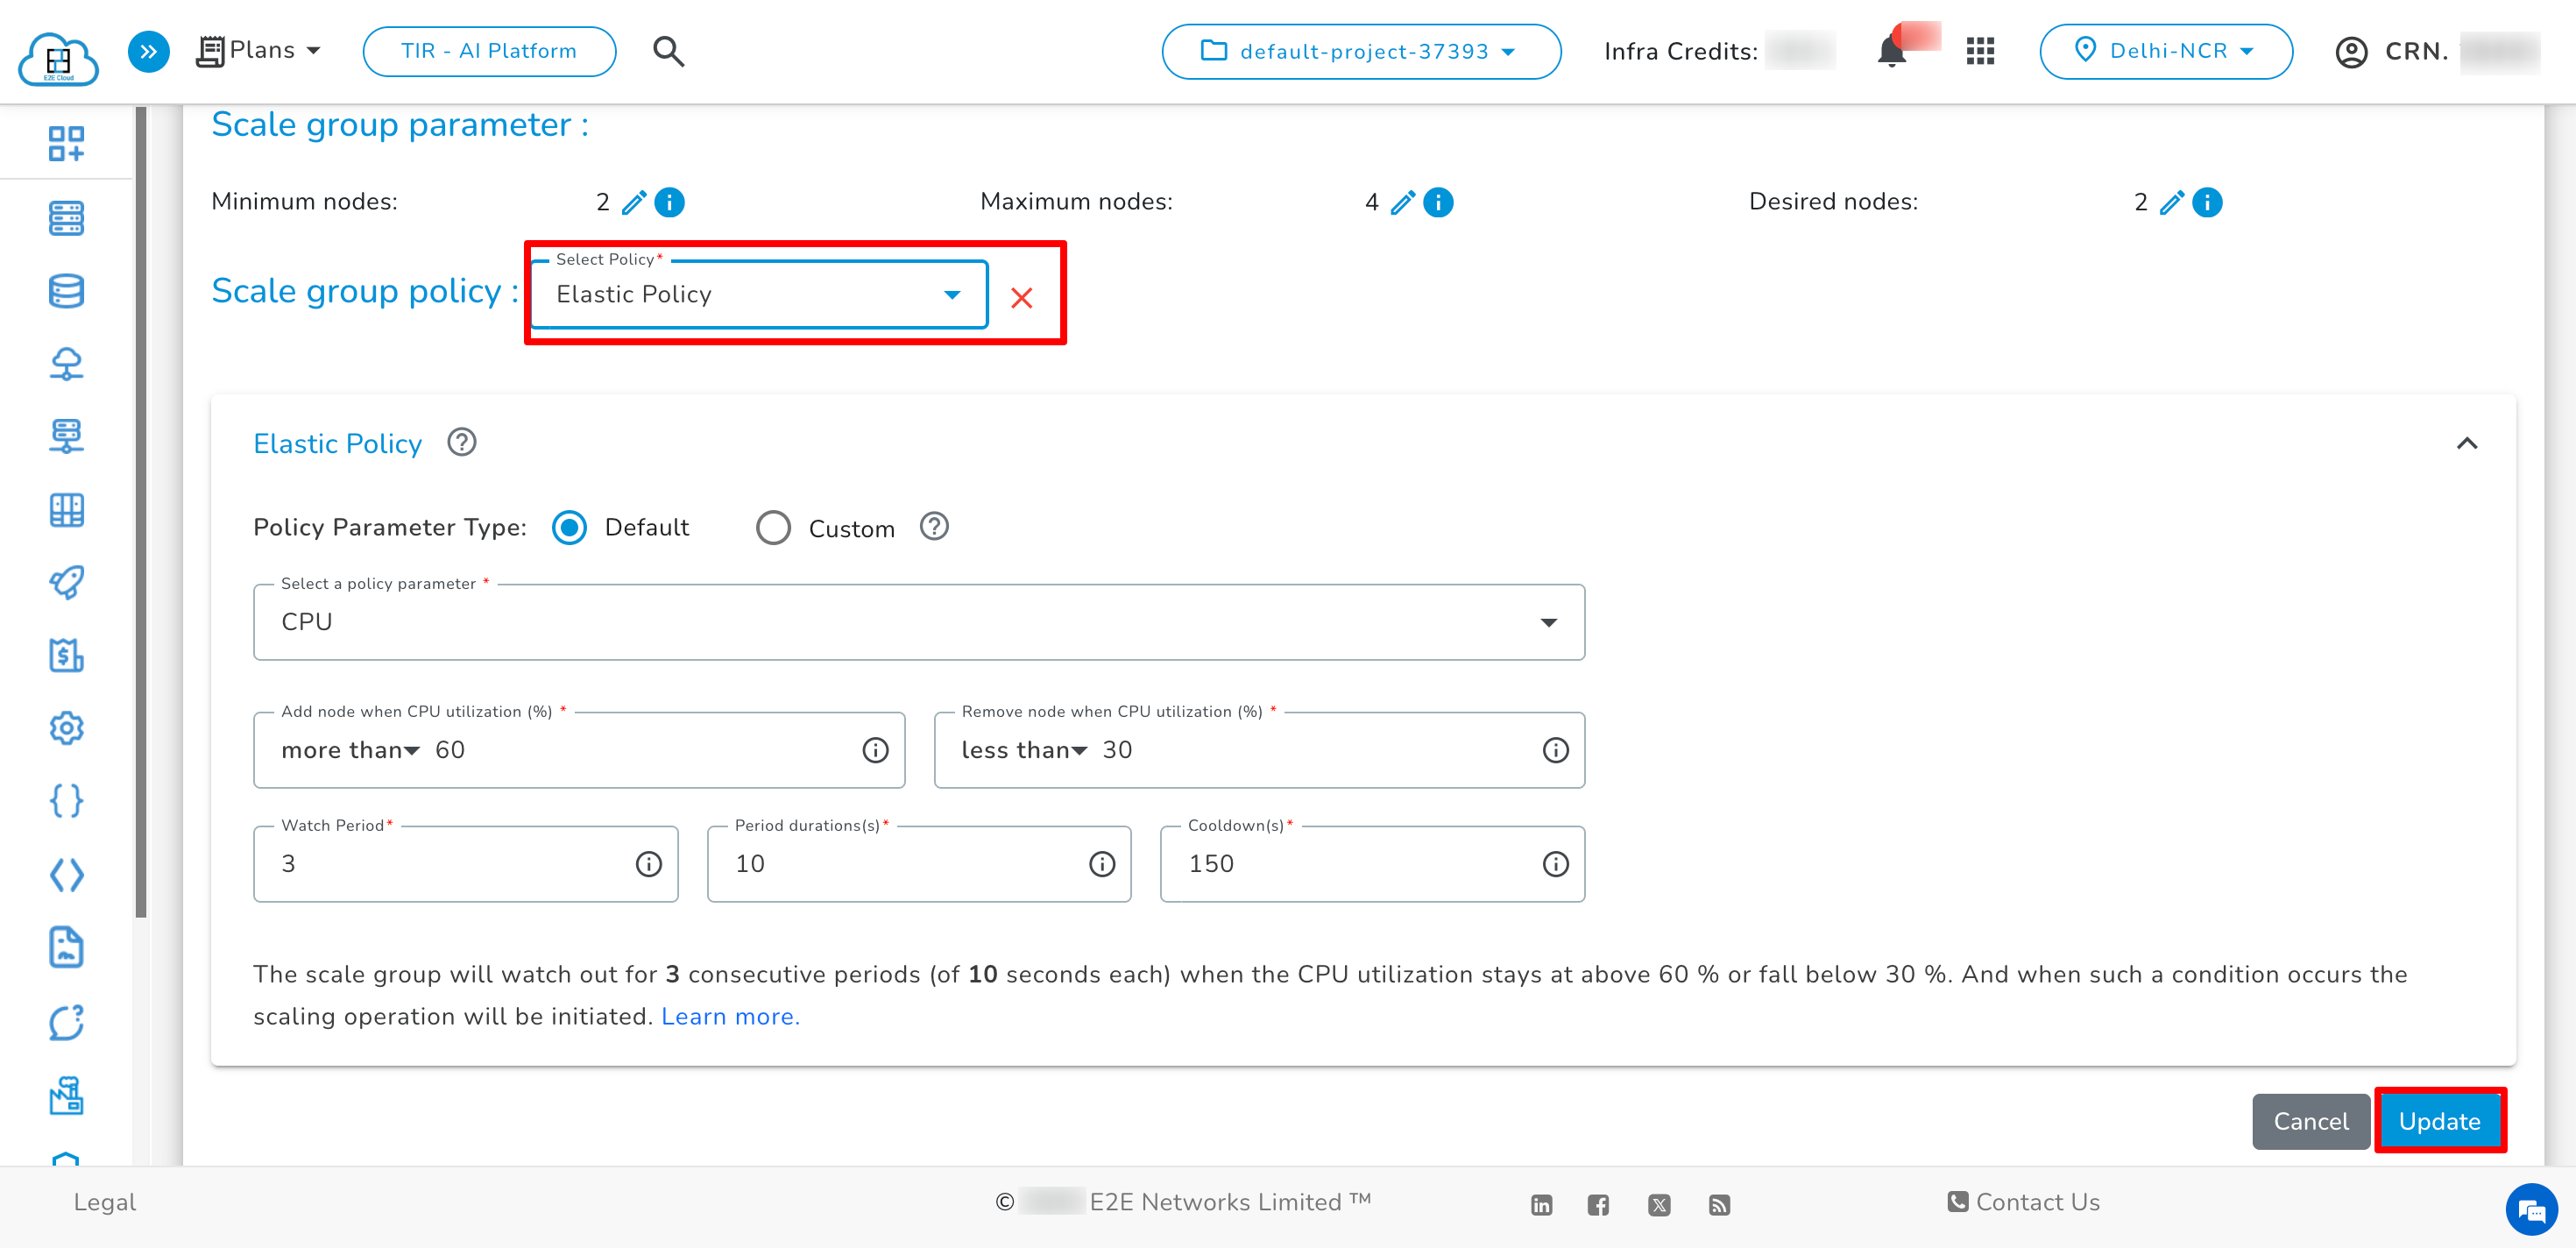This screenshot has width=2576, height=1248.
Task: Select the rocket launch icon in sidebar
Action: pos(66,583)
